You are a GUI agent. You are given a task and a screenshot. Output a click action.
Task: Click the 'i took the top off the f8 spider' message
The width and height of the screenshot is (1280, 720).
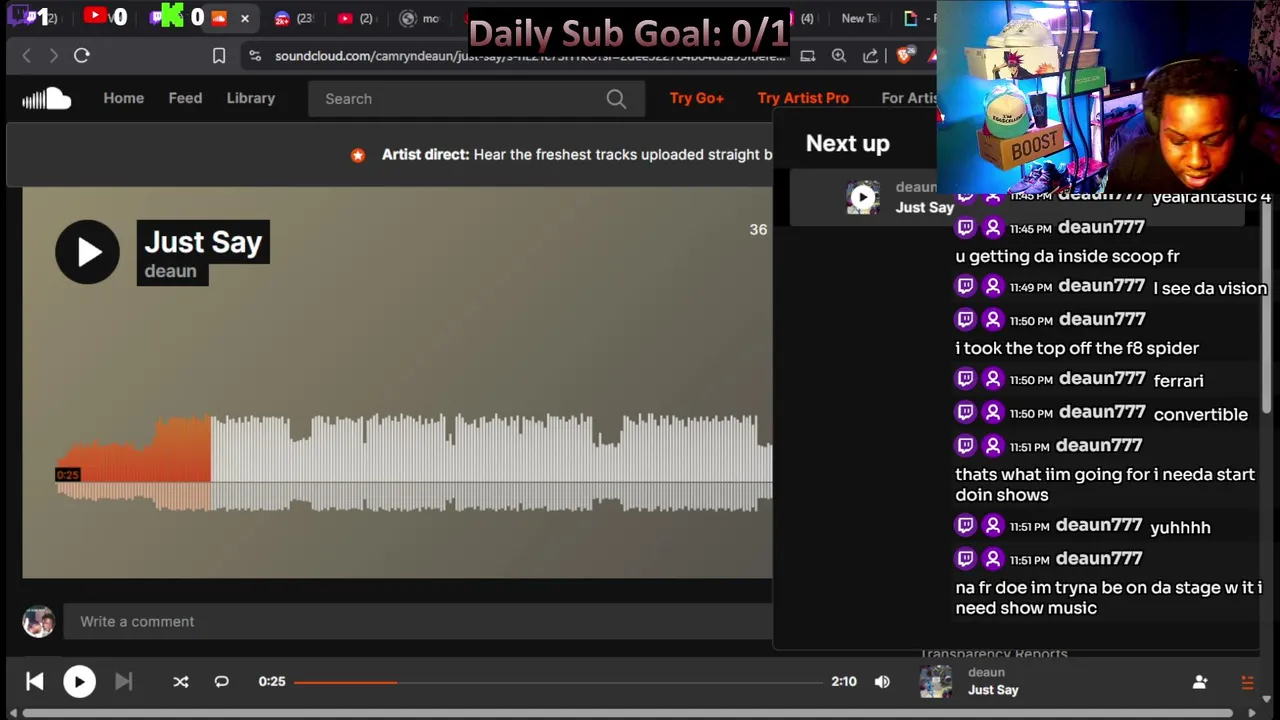pyautogui.click(x=1077, y=348)
